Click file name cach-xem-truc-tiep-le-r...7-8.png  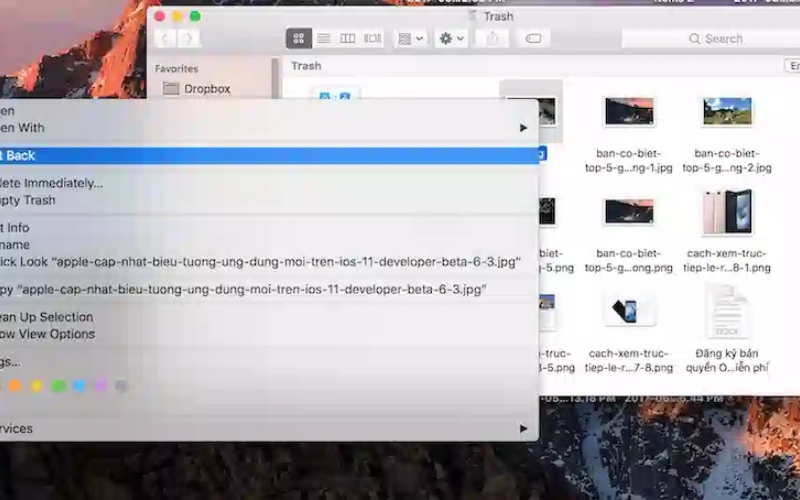(629, 361)
